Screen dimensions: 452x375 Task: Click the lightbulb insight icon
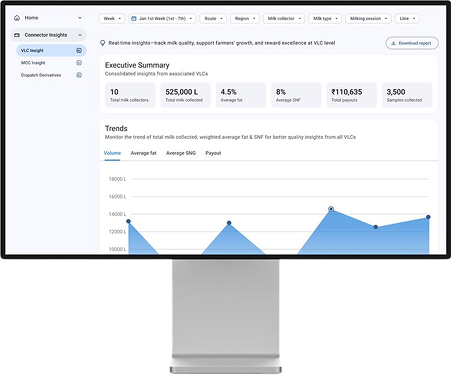pyautogui.click(x=103, y=43)
